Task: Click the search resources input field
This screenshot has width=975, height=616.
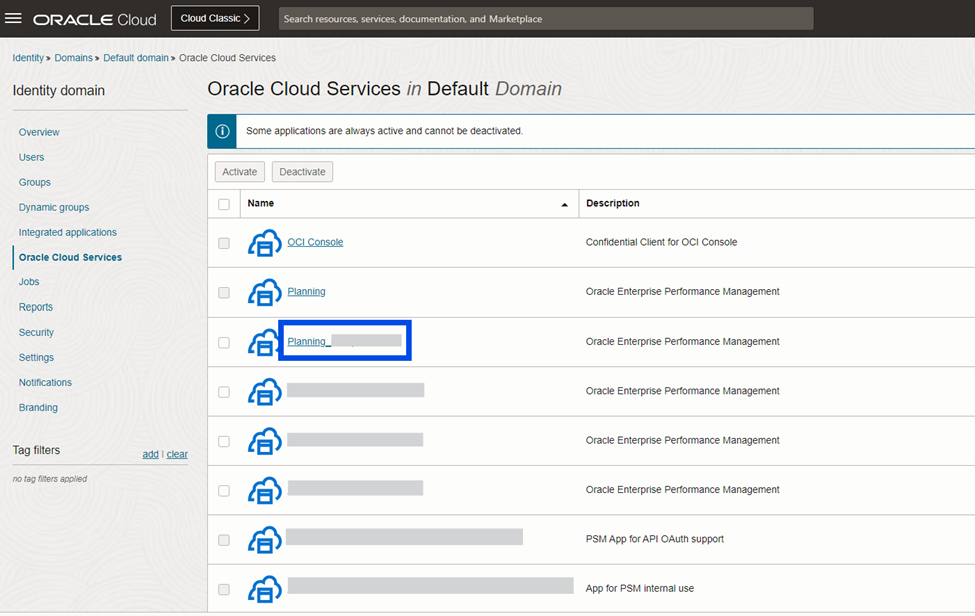Action: click(x=545, y=18)
